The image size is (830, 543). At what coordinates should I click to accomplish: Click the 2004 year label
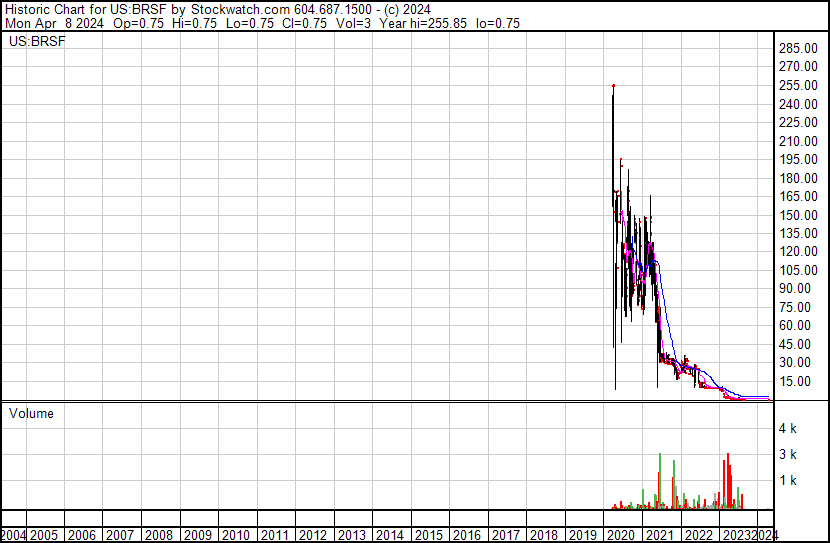[x=13, y=535]
